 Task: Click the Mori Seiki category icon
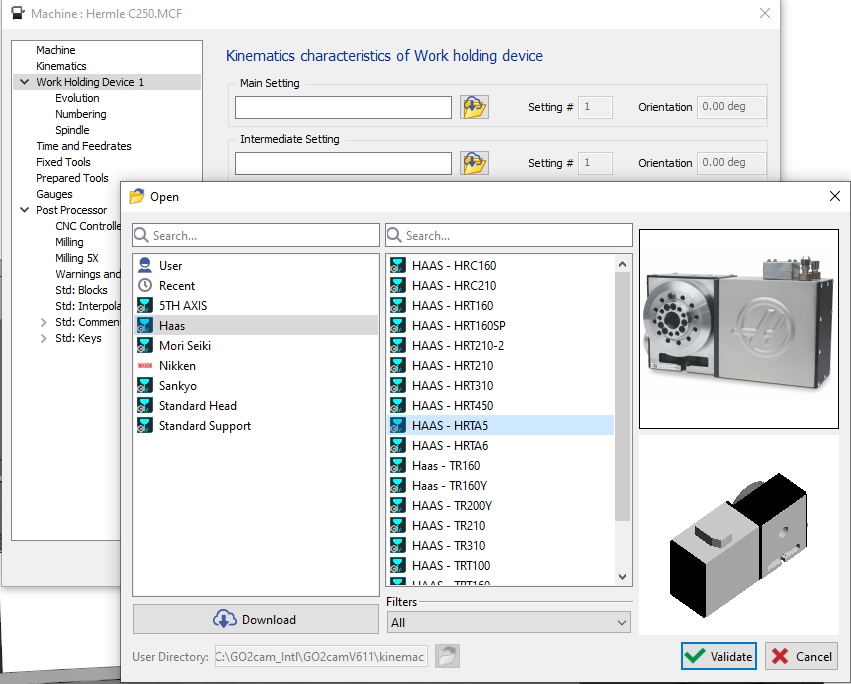pyautogui.click(x=145, y=346)
